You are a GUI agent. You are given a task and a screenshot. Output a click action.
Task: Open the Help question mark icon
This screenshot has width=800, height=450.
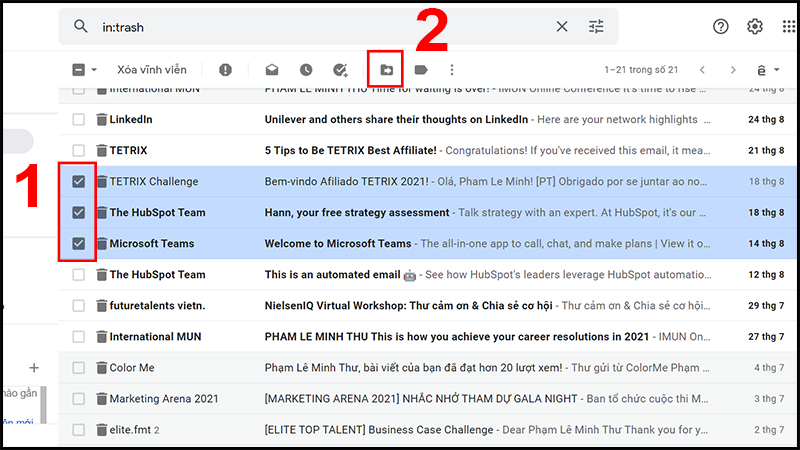coord(720,27)
